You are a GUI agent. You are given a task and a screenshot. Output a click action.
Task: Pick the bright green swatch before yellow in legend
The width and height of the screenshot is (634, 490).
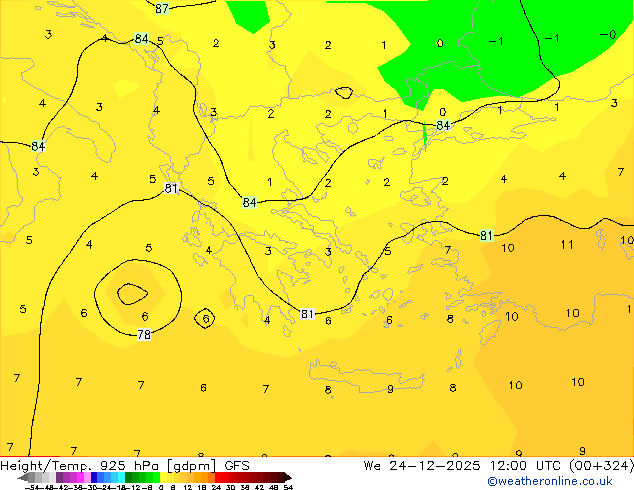tap(156, 477)
